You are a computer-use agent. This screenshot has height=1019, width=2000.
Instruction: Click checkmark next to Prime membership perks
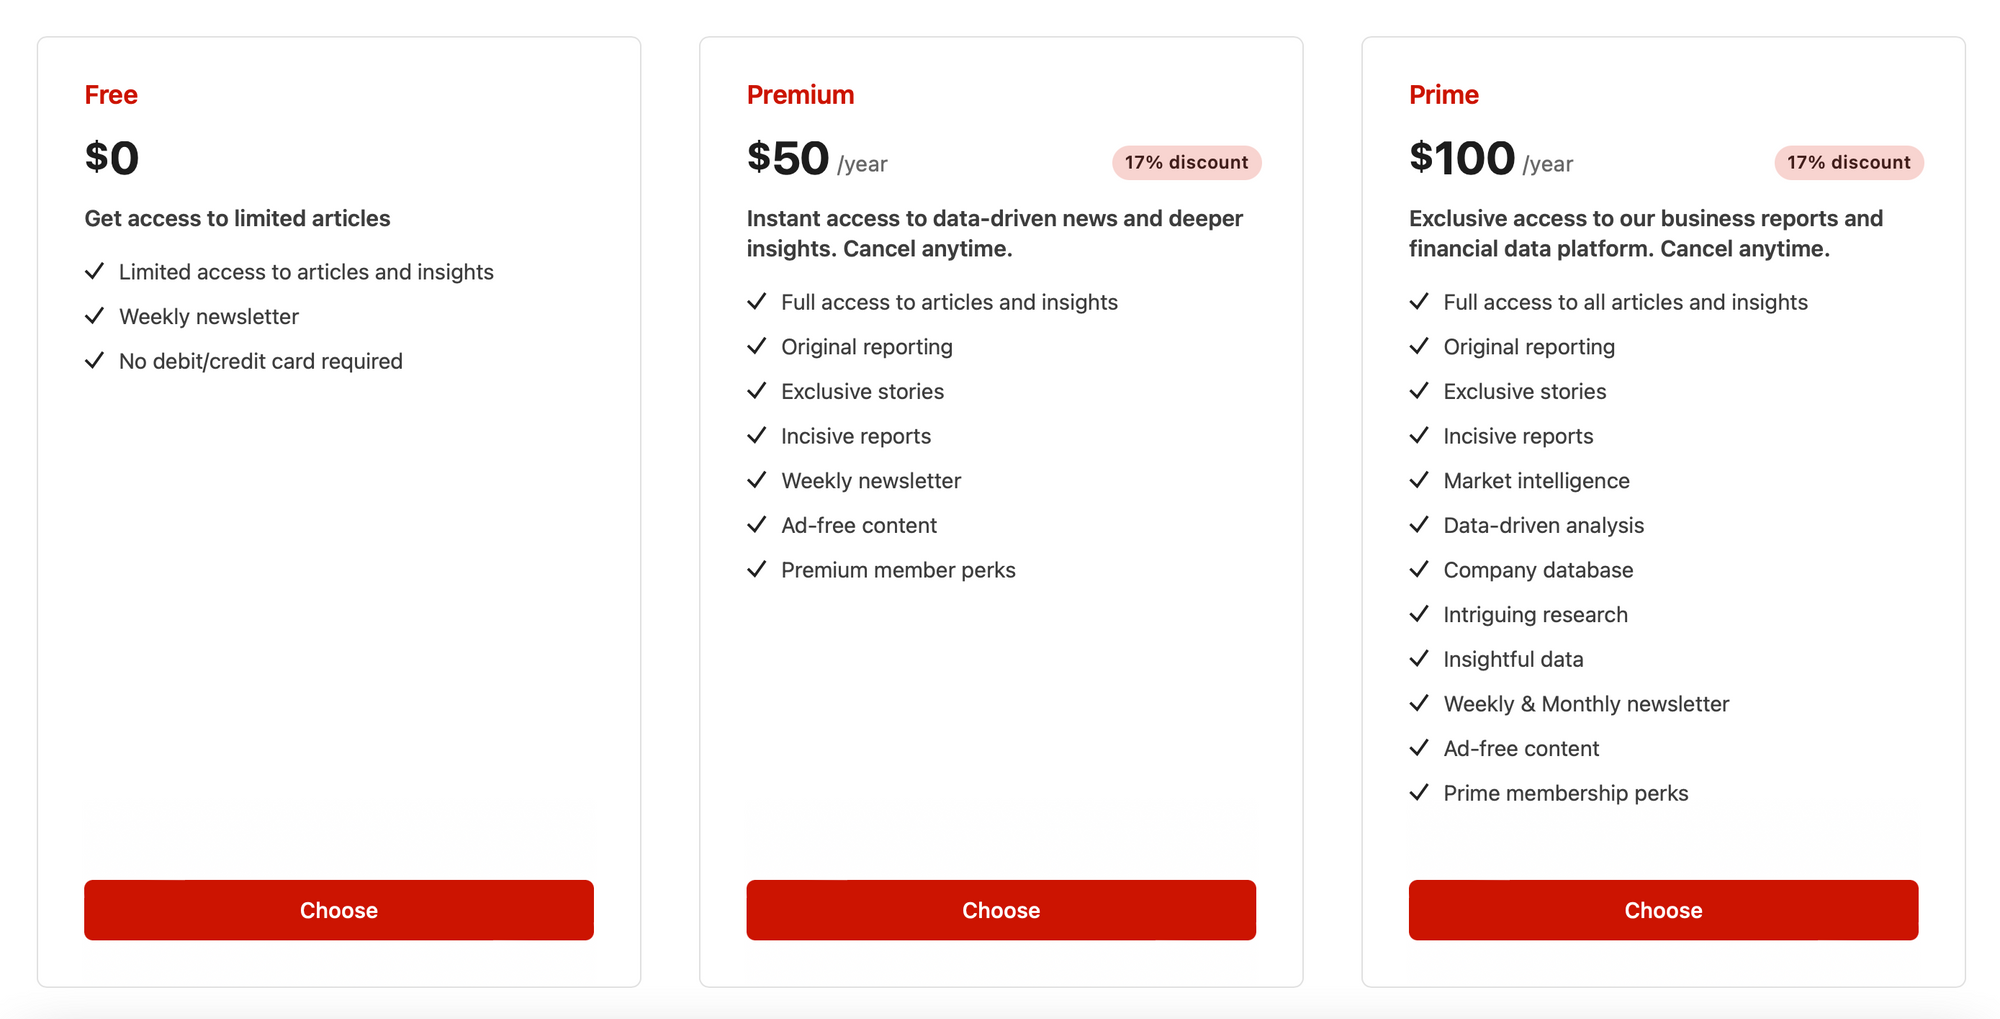pos(1419,792)
